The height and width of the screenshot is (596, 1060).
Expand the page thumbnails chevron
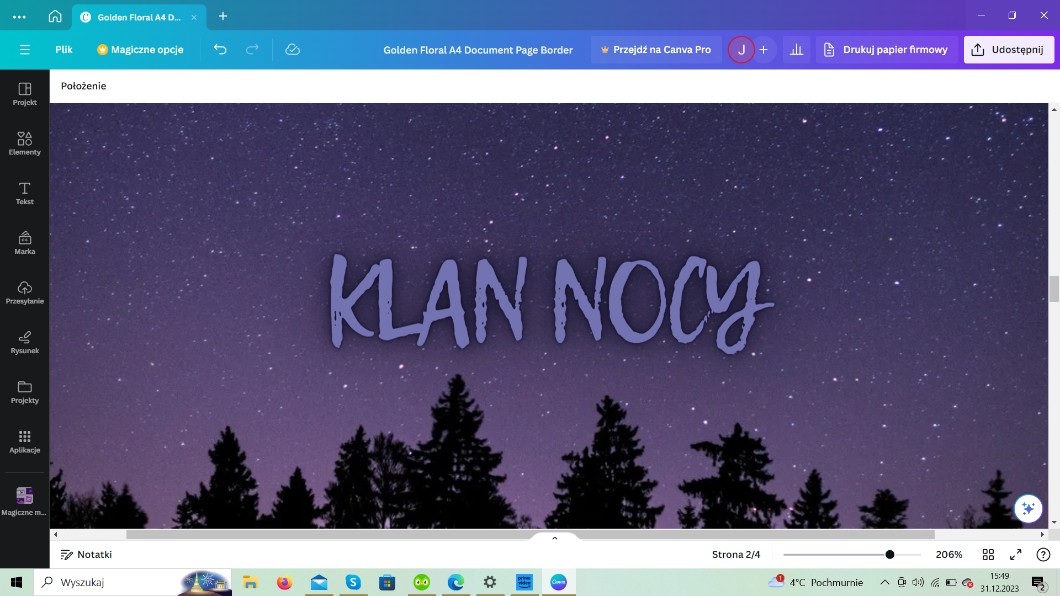coord(554,538)
